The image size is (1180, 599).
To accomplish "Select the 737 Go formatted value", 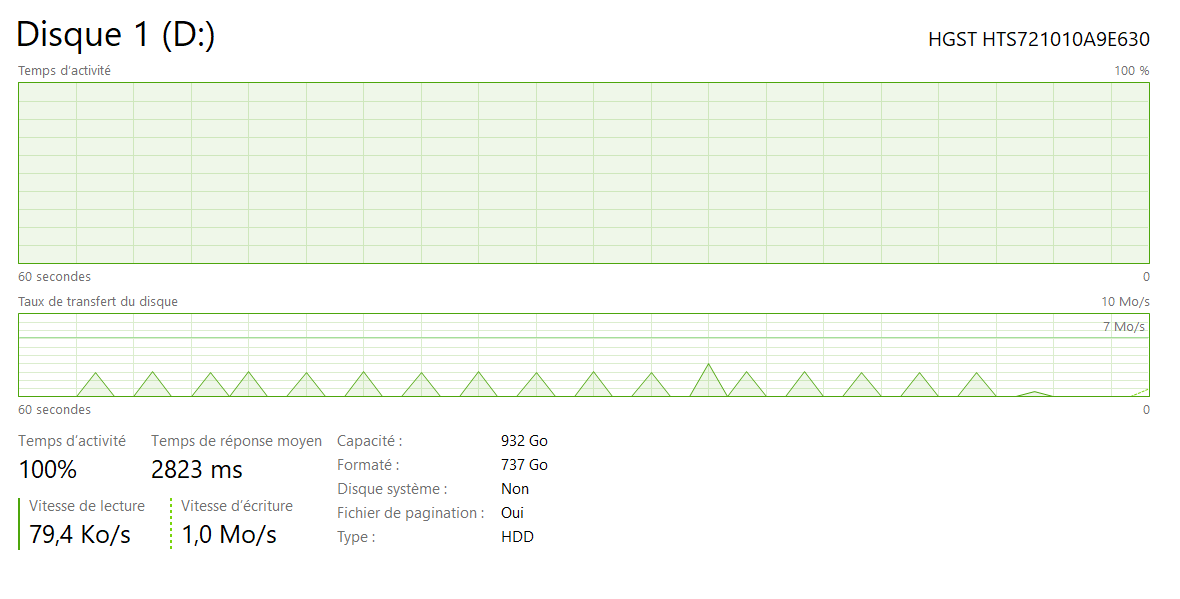I will [x=524, y=465].
